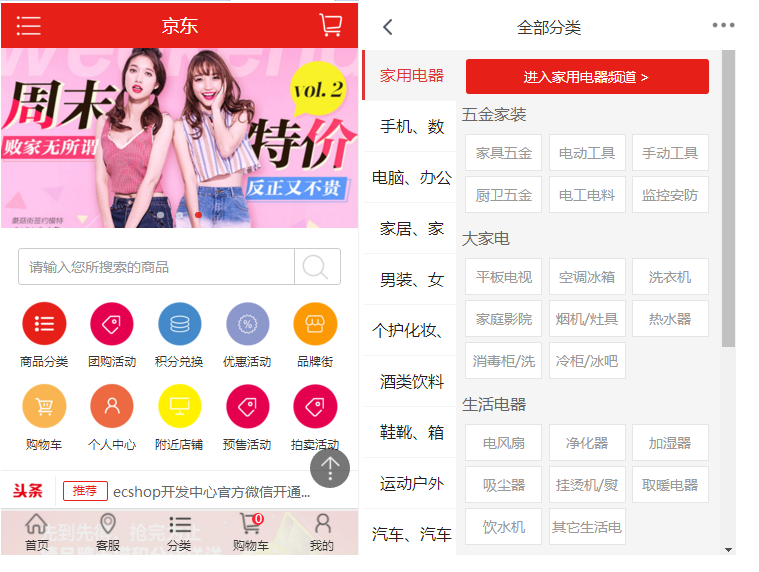The image size is (759, 572).
Task: Open 我的 profile tab in bottom bar
Action: click(322, 532)
